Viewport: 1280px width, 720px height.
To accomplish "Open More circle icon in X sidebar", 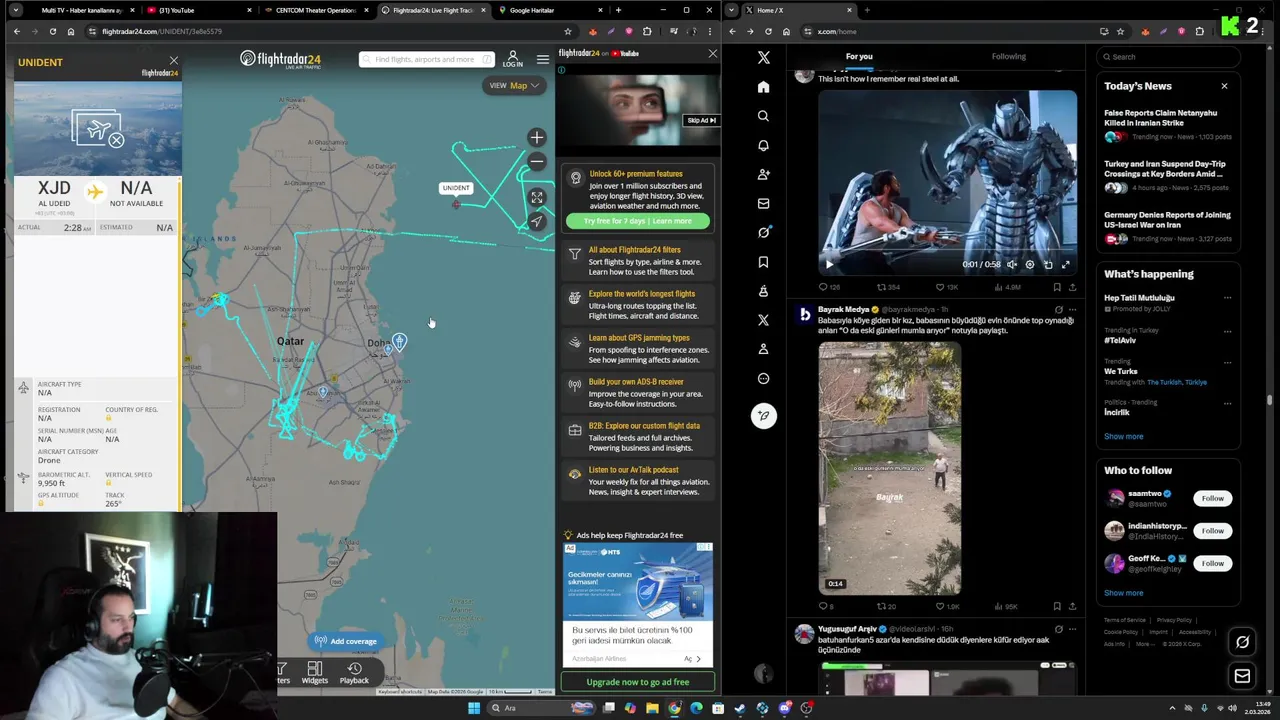I will coord(763,378).
